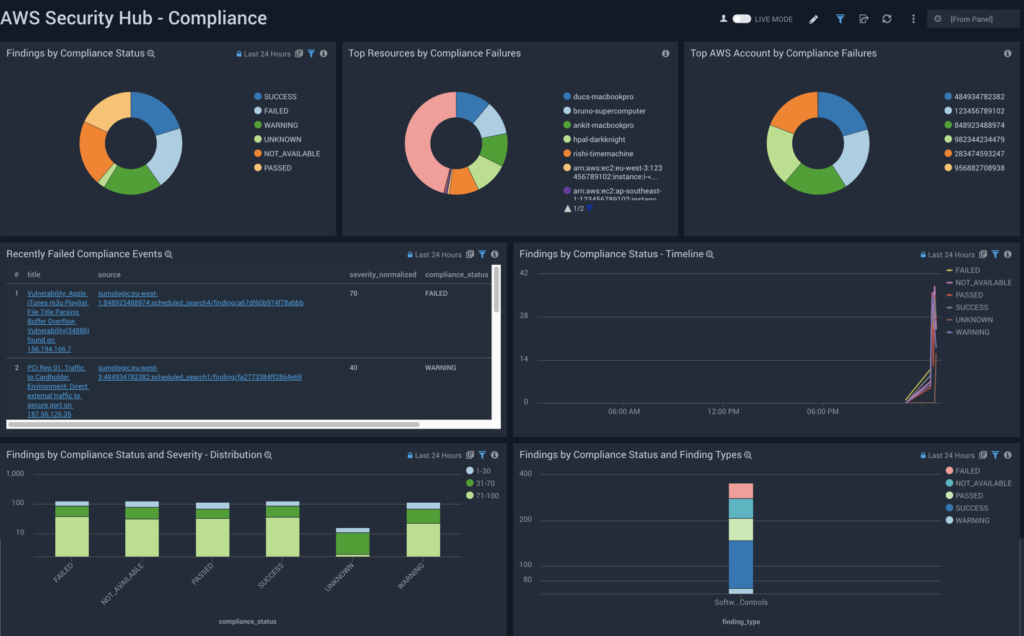Open sumologic eu-west-1 scheduled_search4 finding link
This screenshot has width=1024, height=636.
coord(200,298)
